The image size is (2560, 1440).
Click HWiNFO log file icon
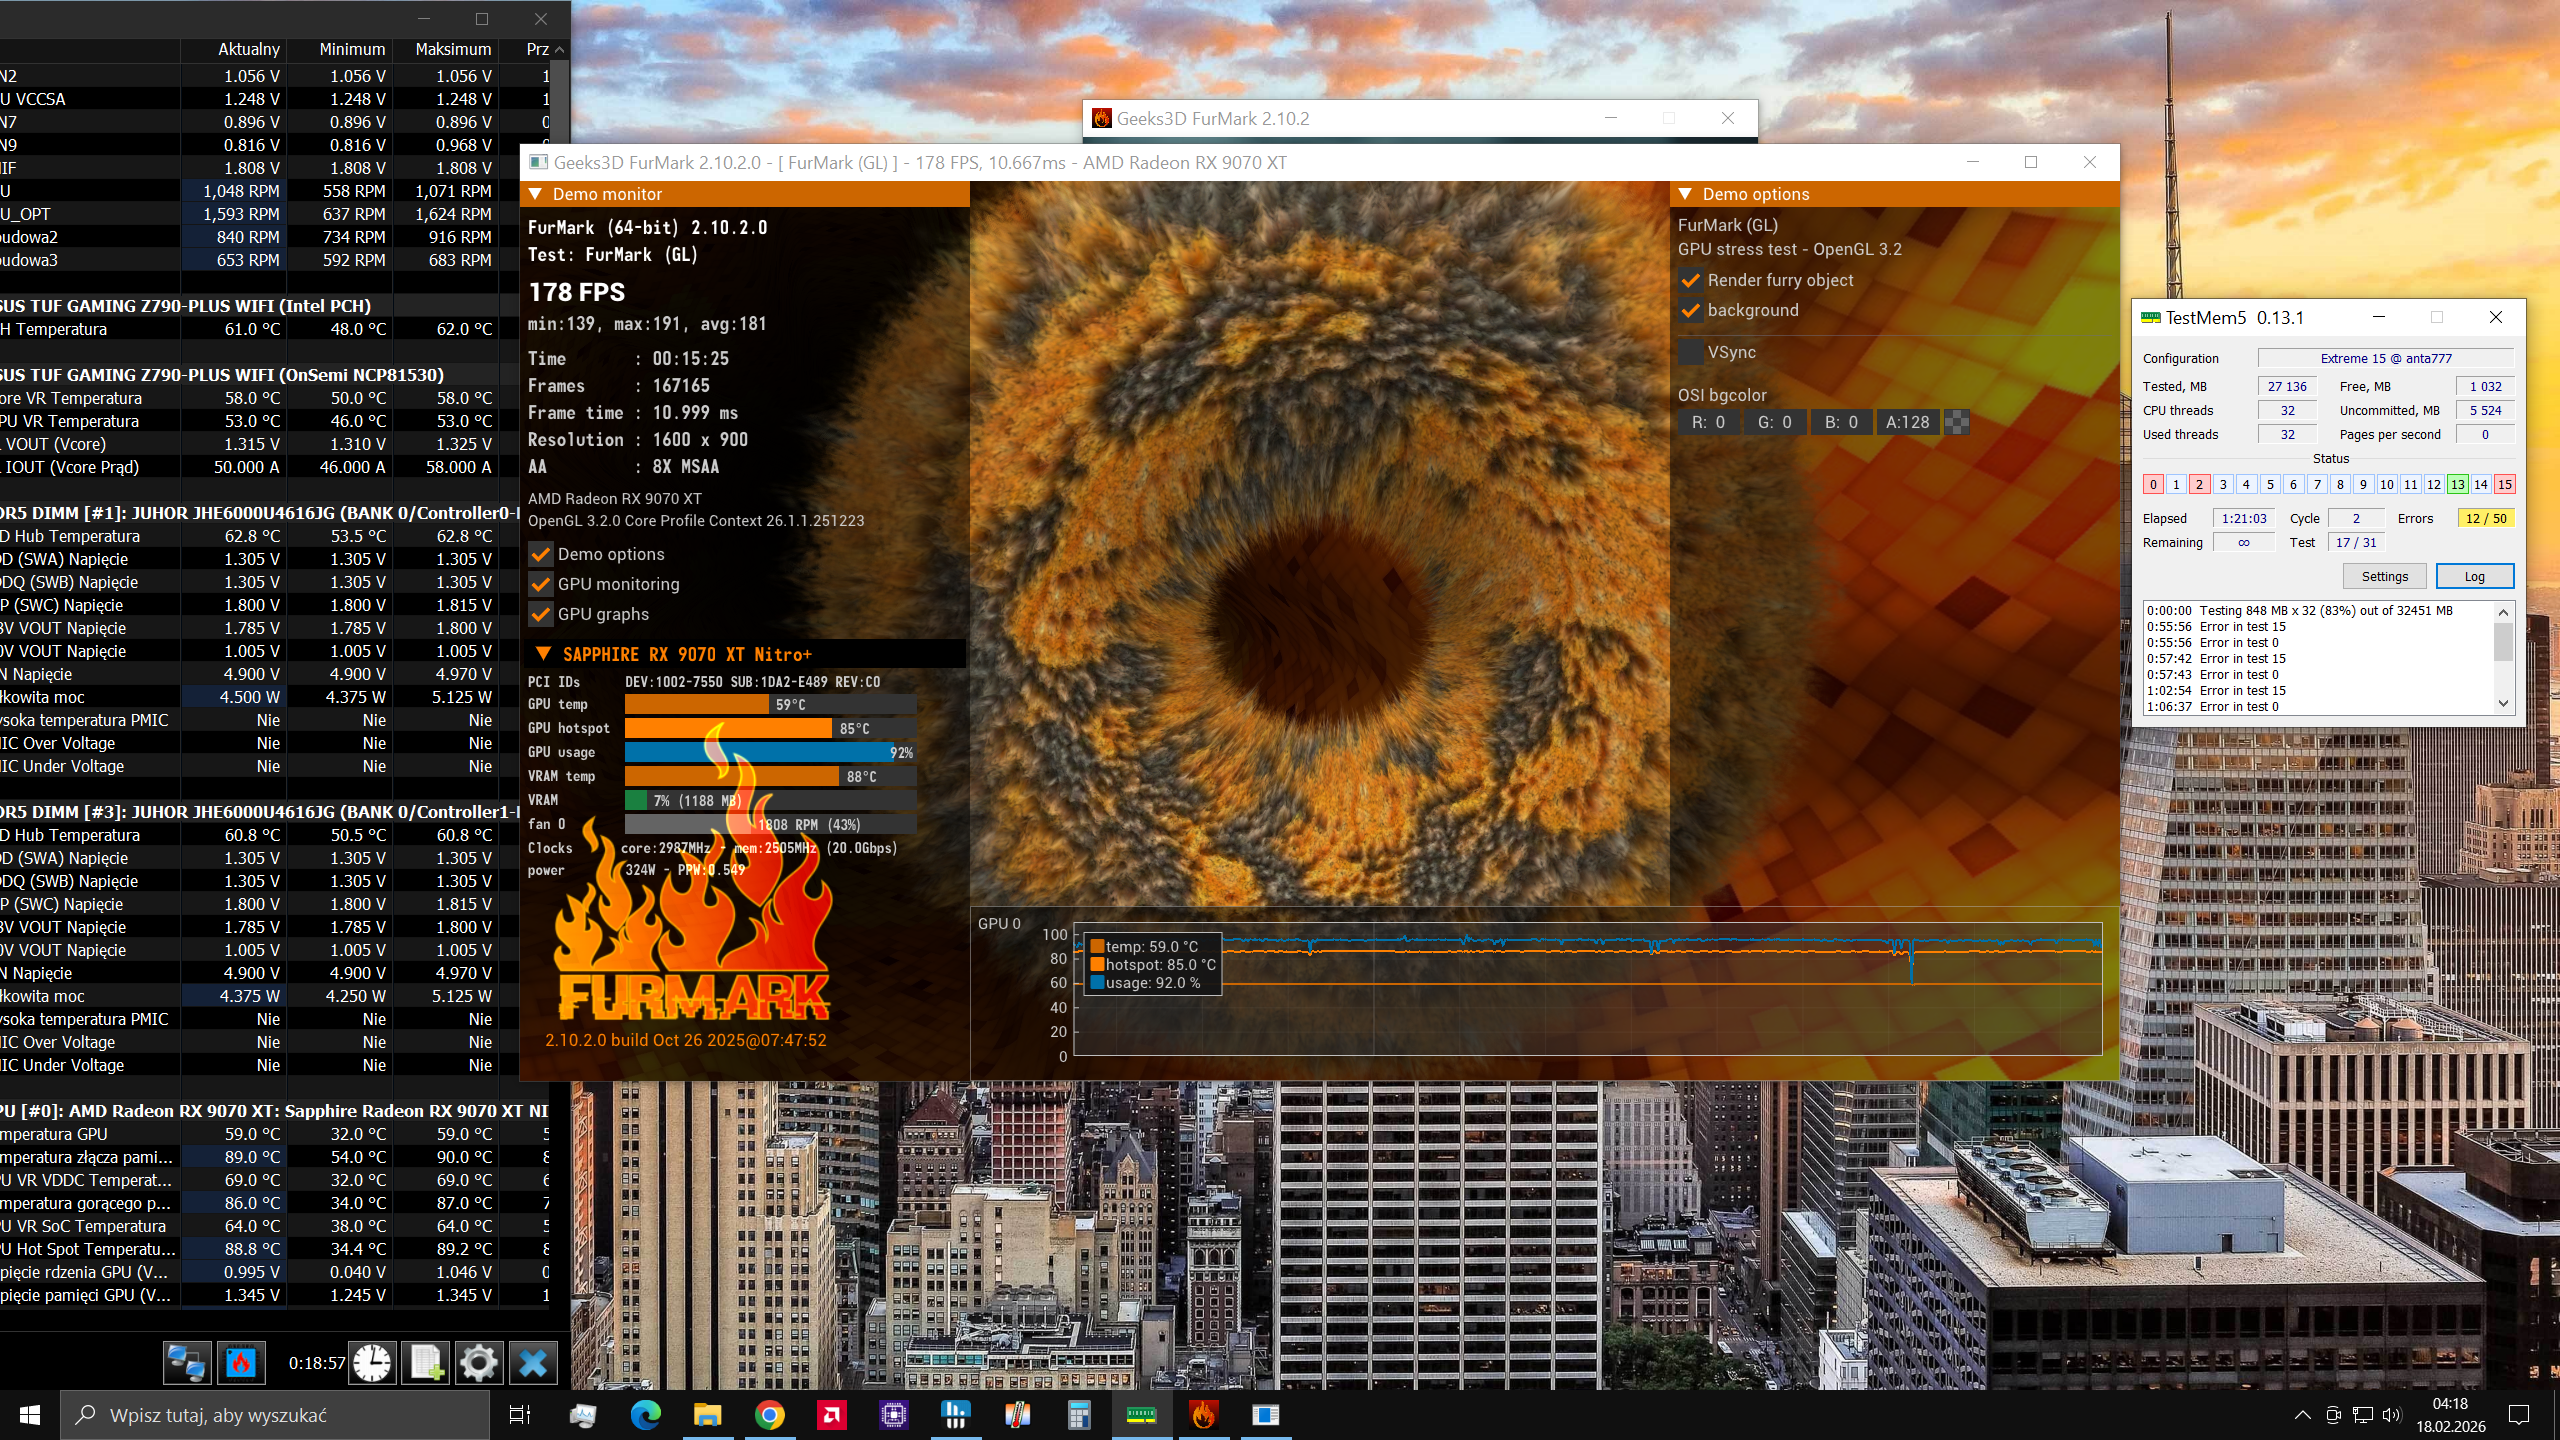point(426,1363)
